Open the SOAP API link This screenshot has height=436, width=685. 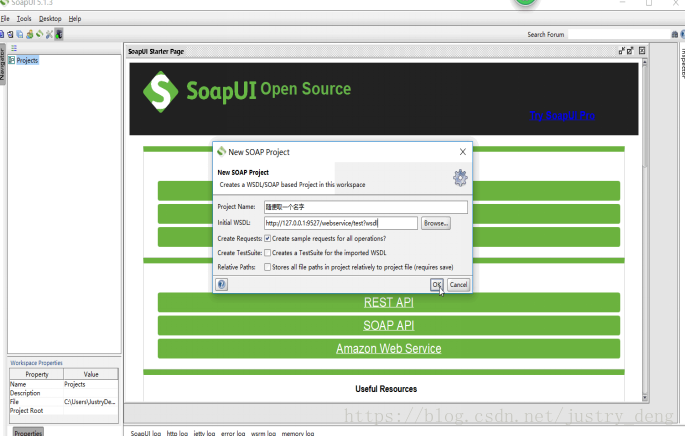click(x=388, y=325)
